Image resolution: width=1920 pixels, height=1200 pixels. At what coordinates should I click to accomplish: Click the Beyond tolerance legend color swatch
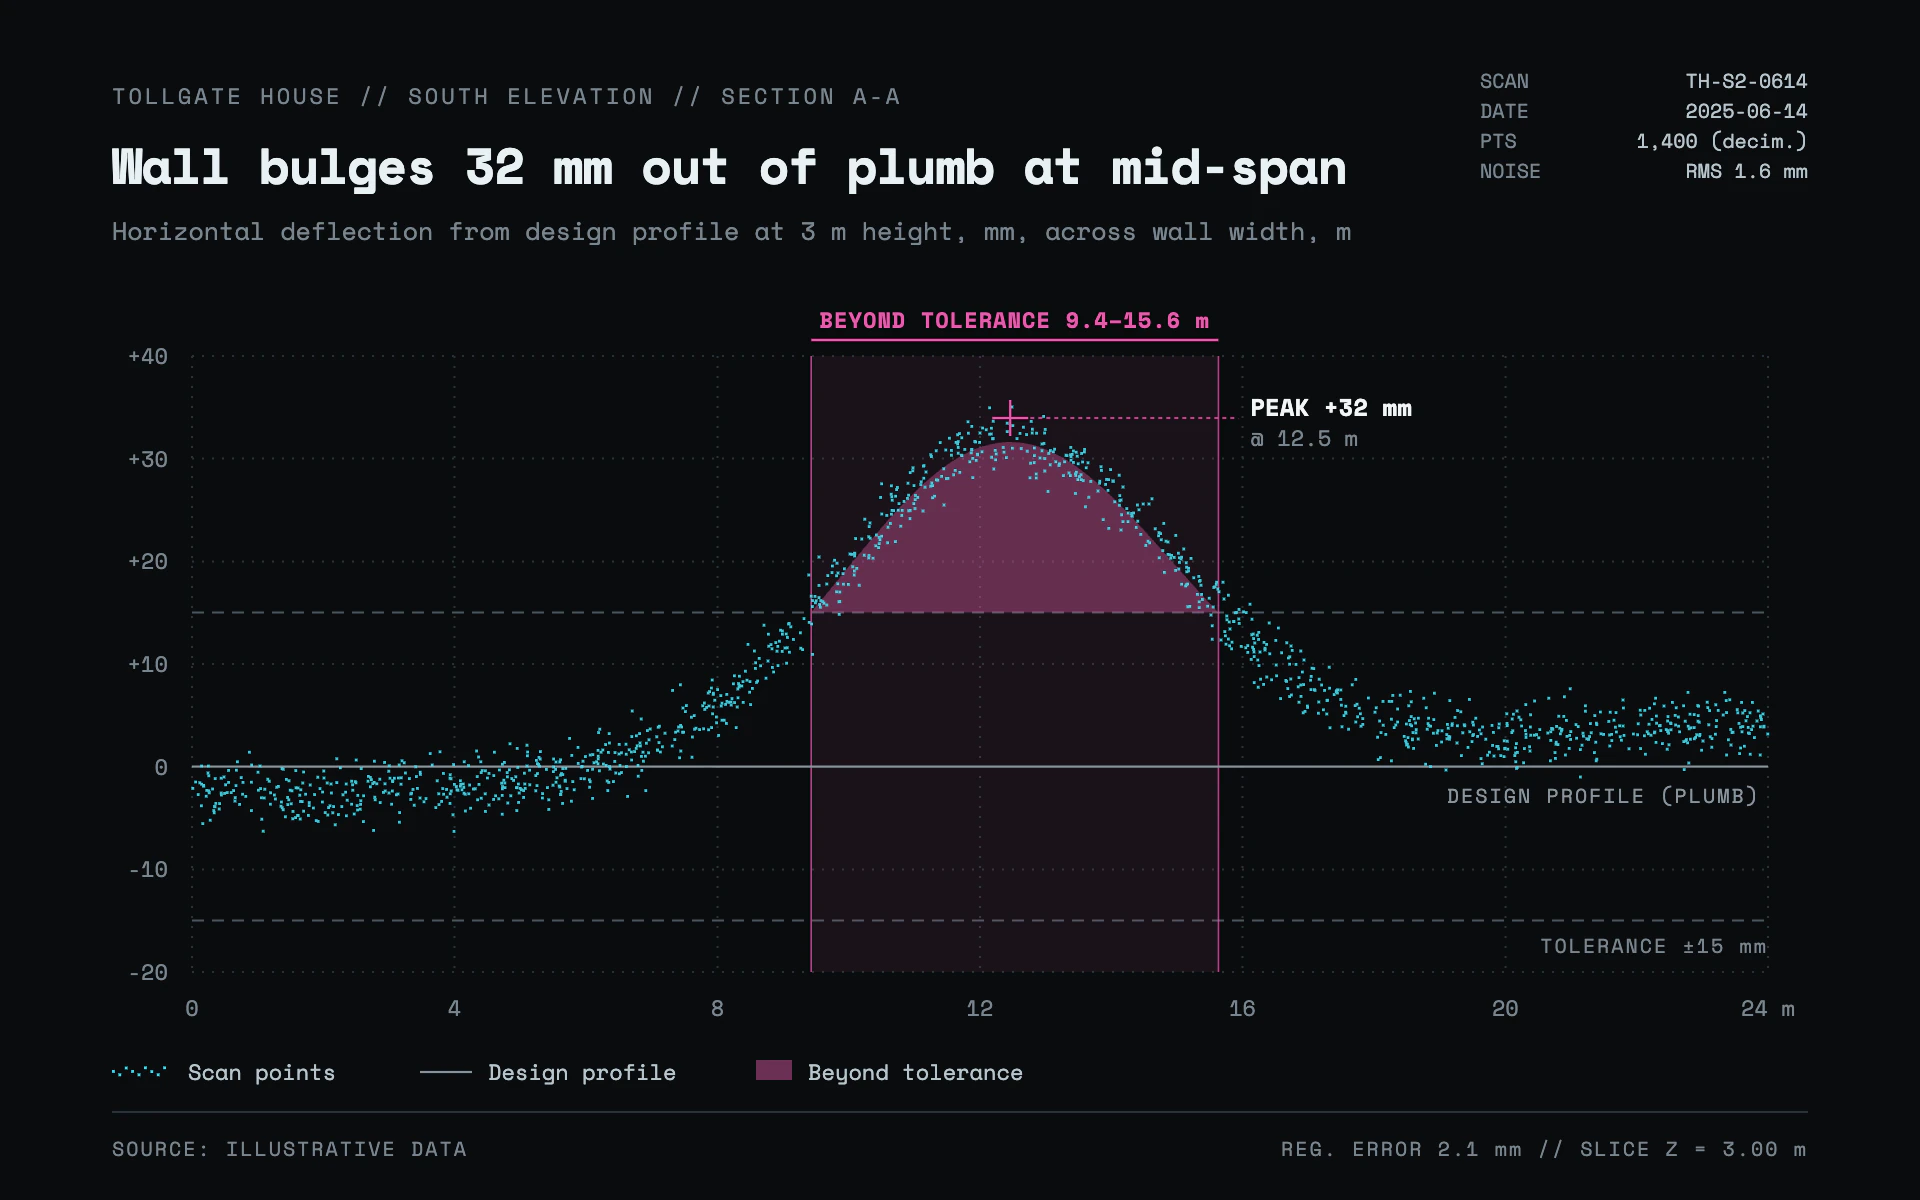click(x=774, y=1071)
